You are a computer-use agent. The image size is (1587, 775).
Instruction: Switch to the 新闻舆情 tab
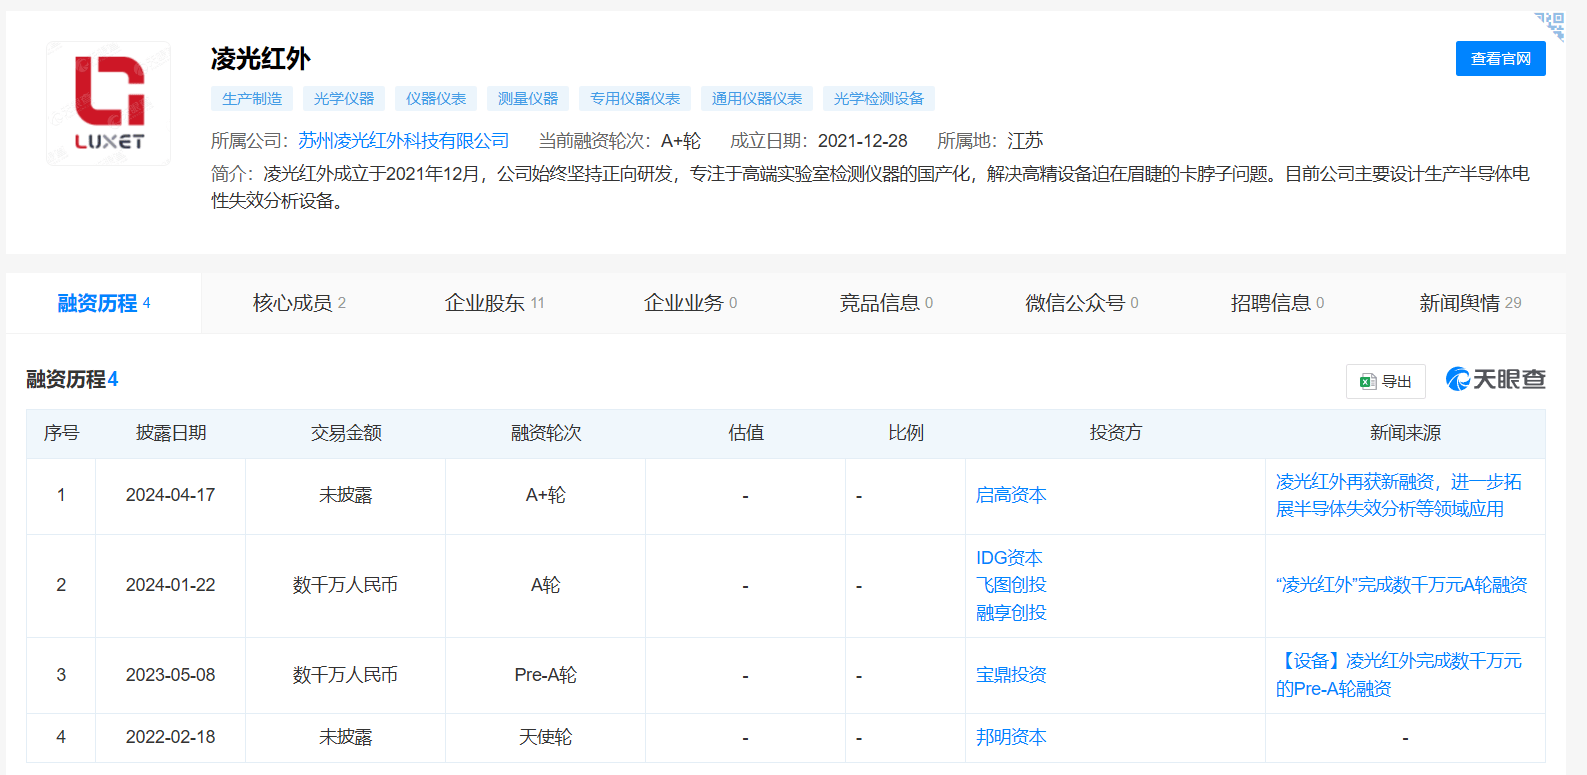[x=1470, y=303]
